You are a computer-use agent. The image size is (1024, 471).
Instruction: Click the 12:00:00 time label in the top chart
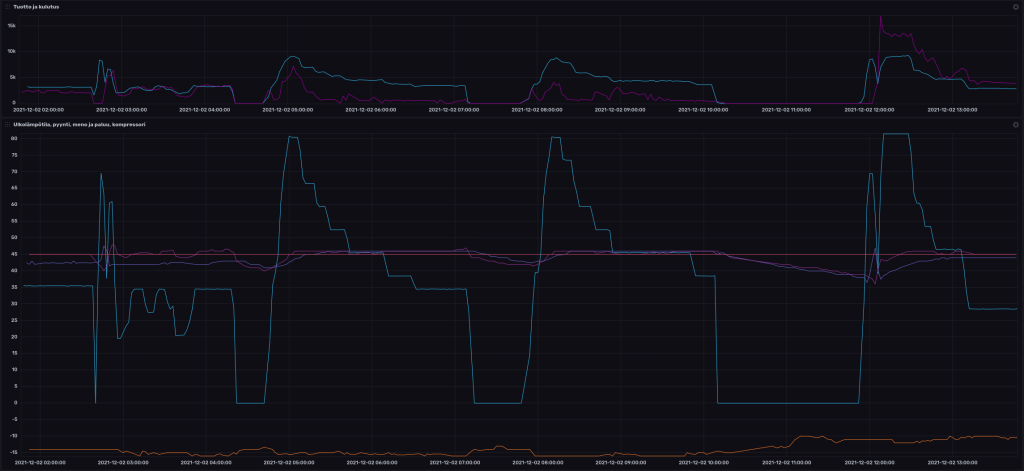[871, 109]
